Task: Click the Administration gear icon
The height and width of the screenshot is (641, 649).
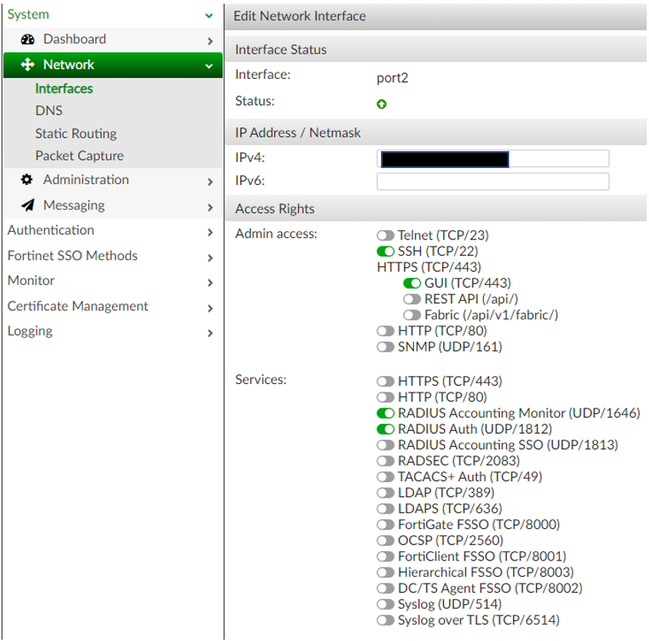Action: pos(26,180)
